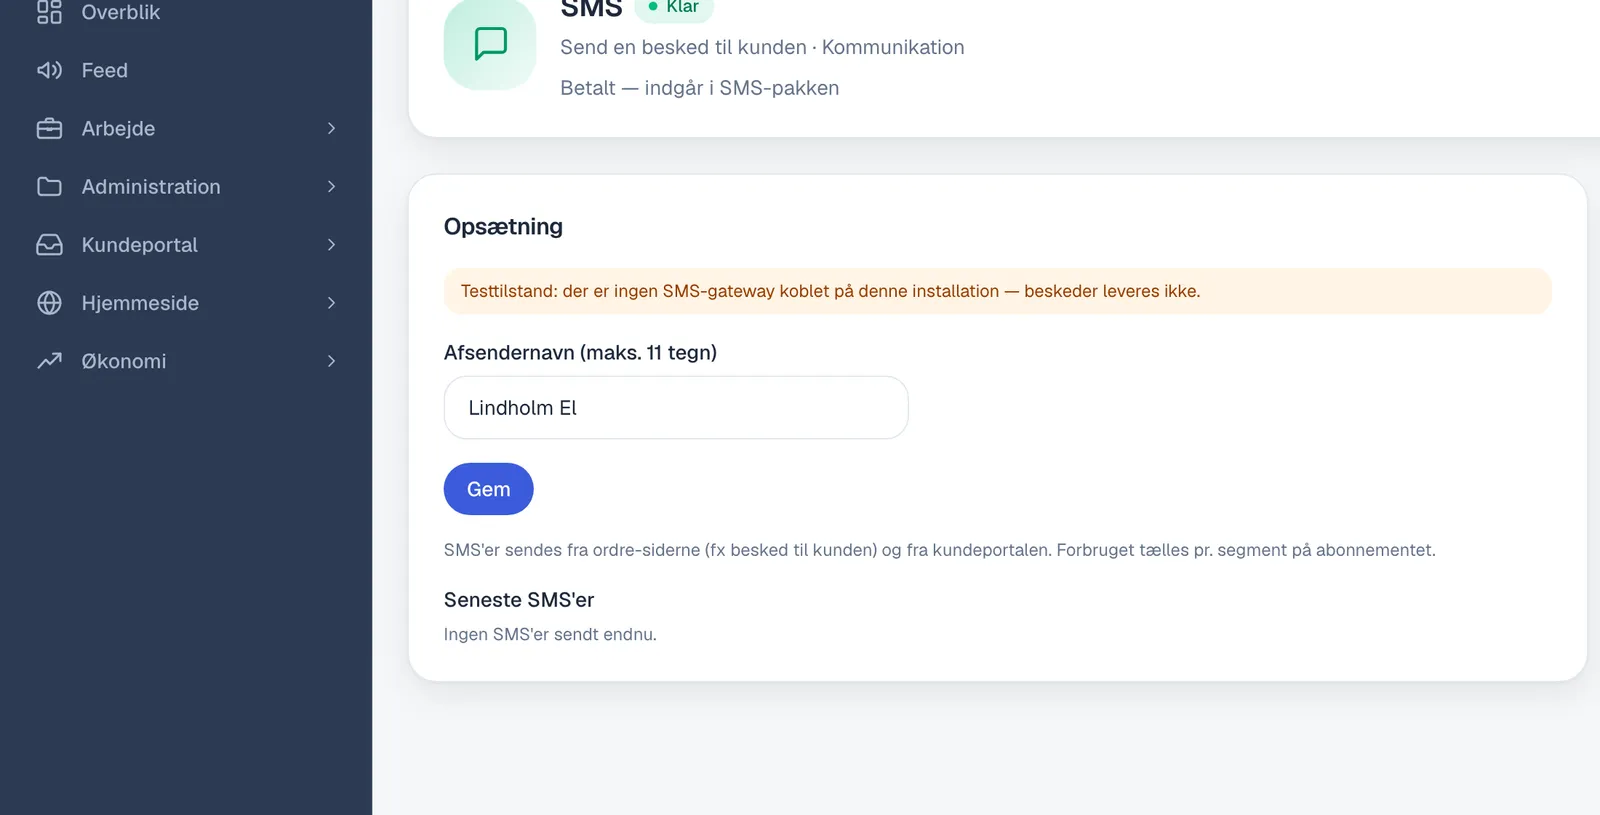The width and height of the screenshot is (1600, 815).
Task: Click the Hjemmeside globe icon
Action: [x=49, y=303]
